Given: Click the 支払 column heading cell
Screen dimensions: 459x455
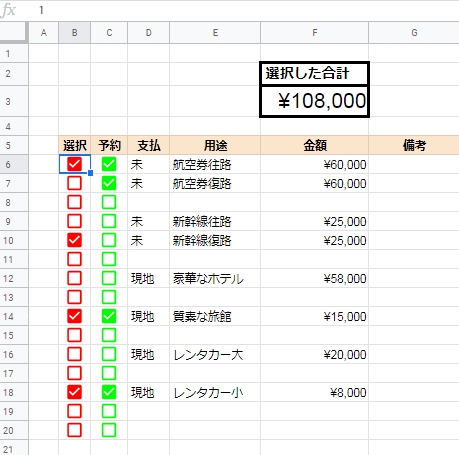Looking at the screenshot, I should click(x=148, y=145).
